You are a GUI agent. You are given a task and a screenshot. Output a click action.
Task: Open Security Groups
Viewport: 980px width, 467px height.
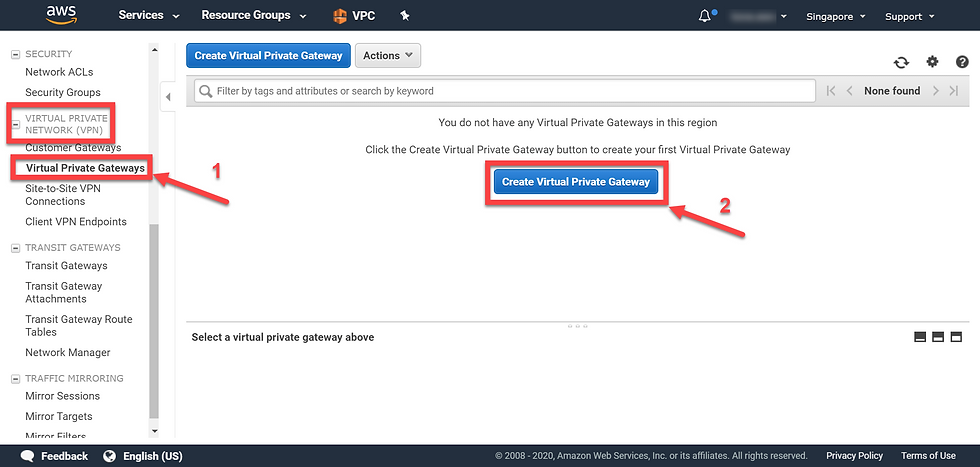click(x=62, y=92)
